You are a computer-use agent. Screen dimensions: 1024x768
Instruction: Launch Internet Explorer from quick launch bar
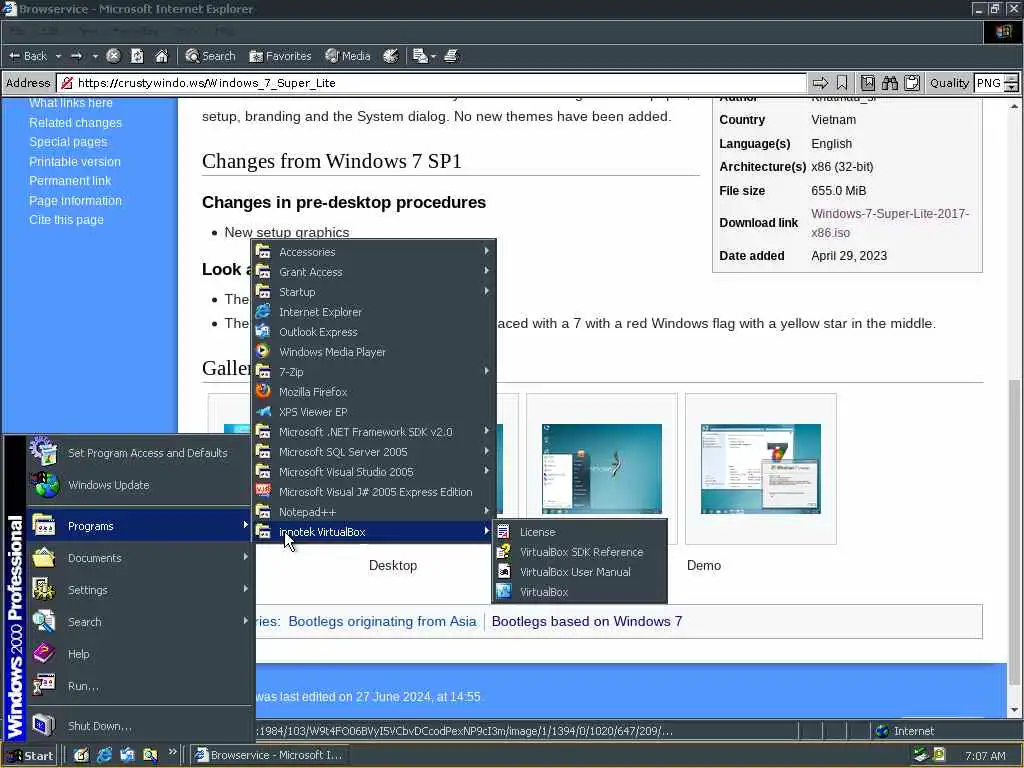pos(104,756)
